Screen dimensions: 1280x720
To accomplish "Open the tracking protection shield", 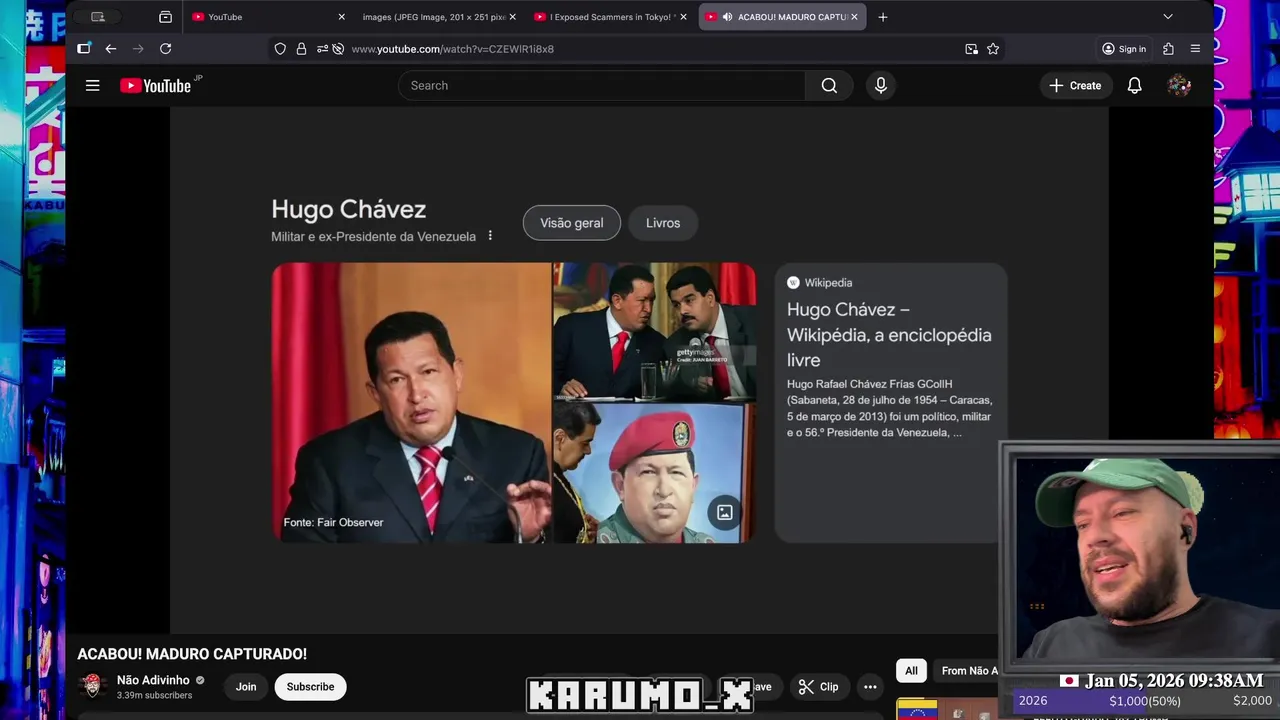I will 280,49.
